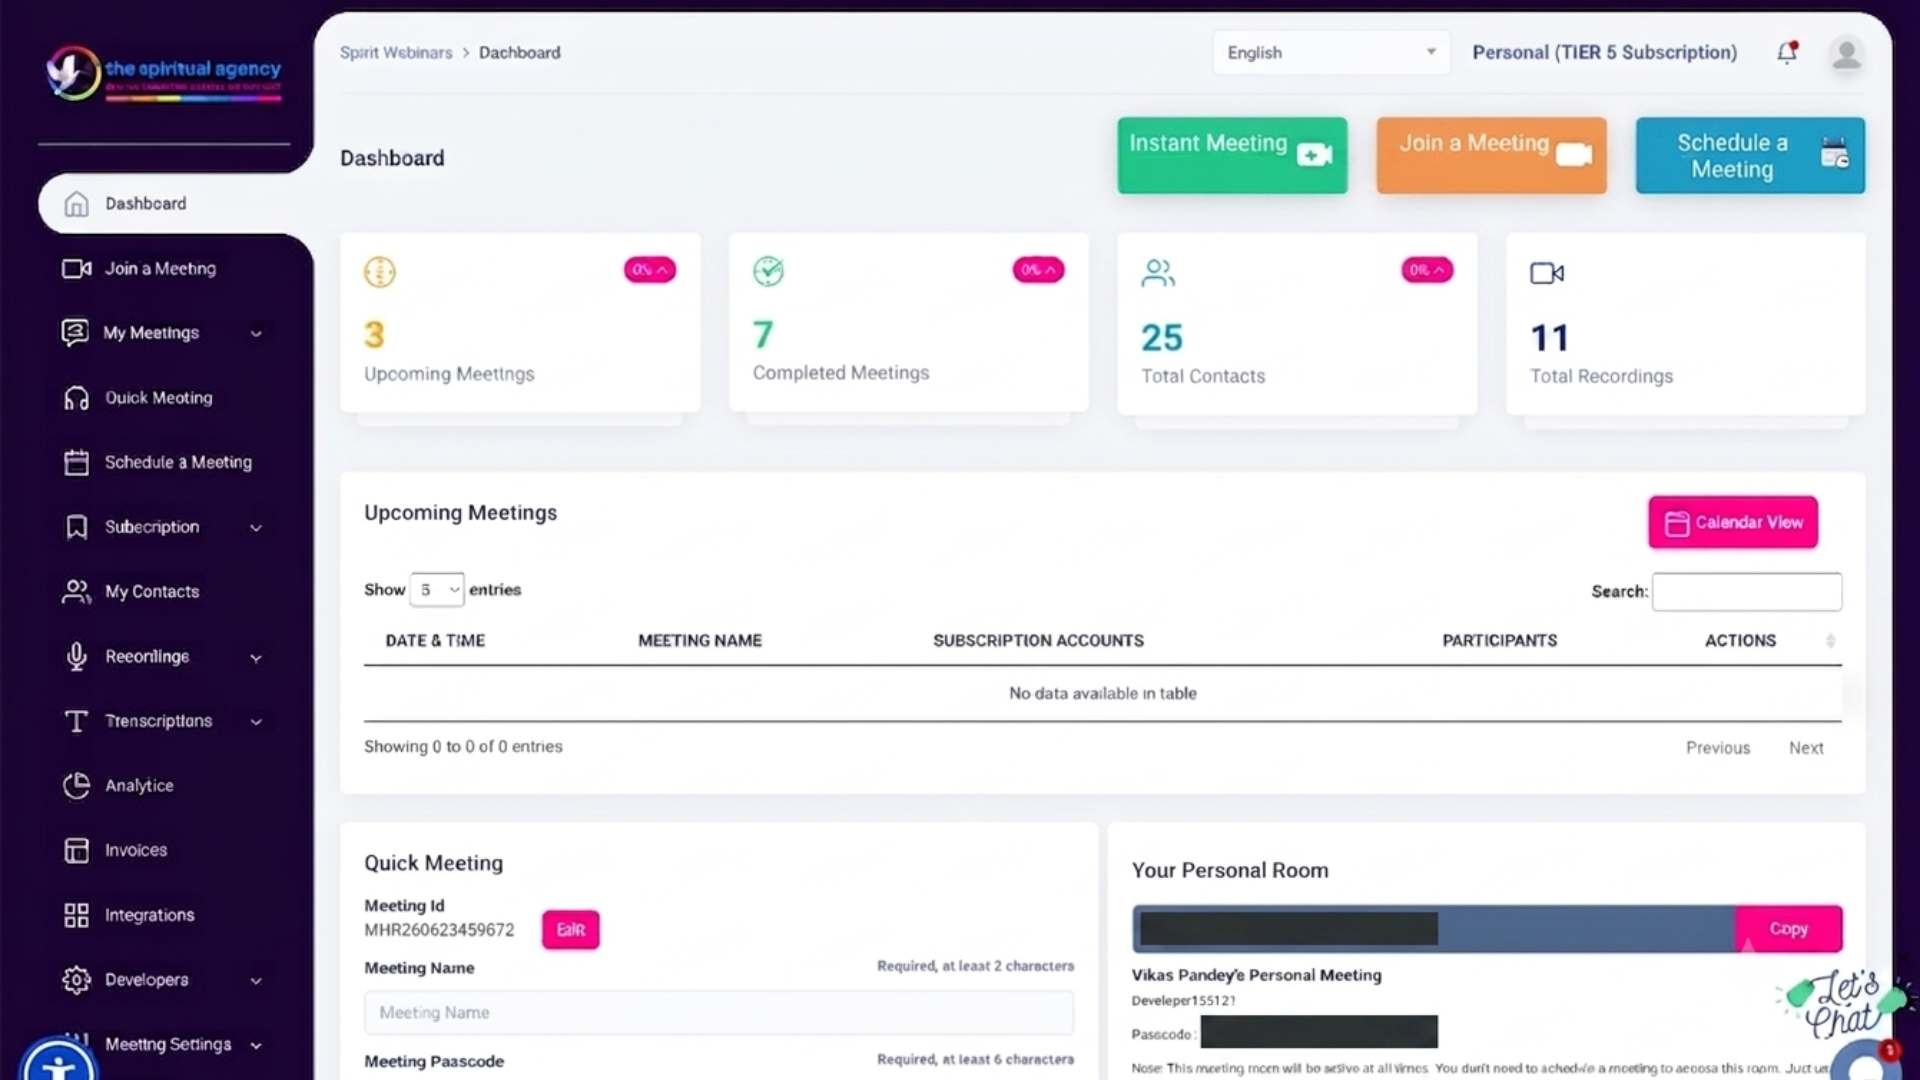Image resolution: width=1920 pixels, height=1080 pixels.
Task: Click the 'No data available in table' message
Action: click(x=1102, y=693)
